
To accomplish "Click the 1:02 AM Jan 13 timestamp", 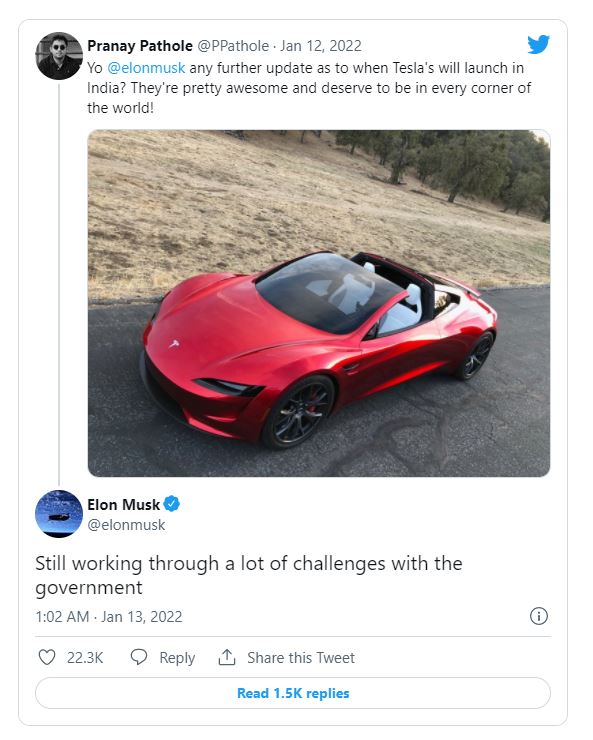I will tap(109, 616).
